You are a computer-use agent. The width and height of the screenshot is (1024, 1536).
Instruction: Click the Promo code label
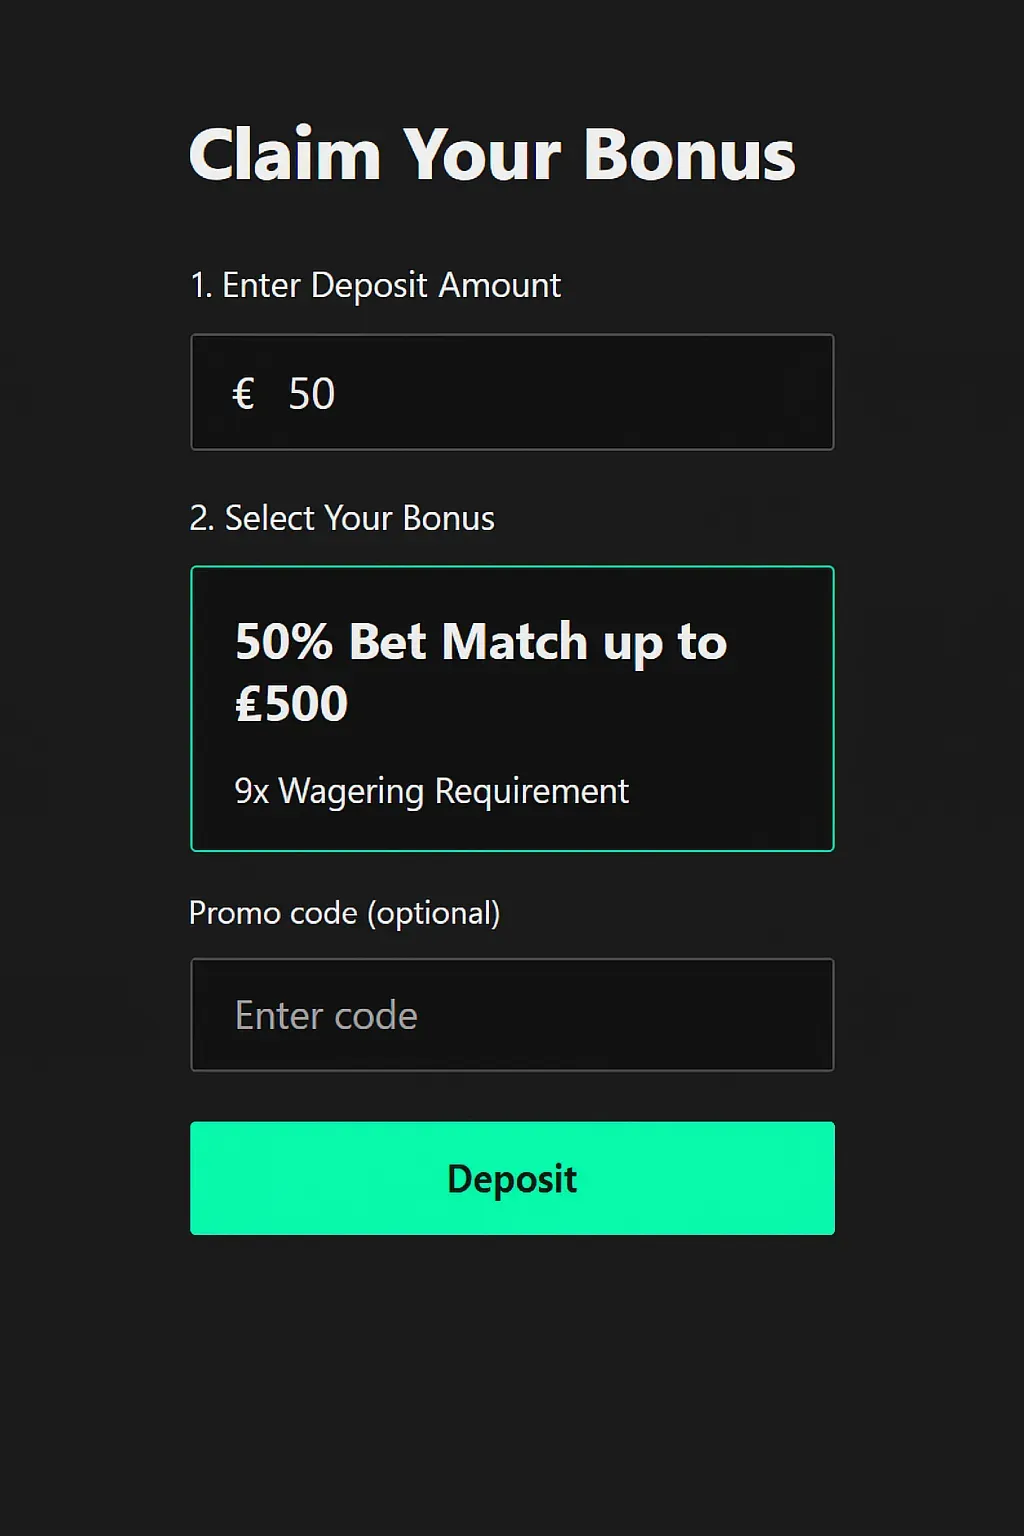click(273, 913)
